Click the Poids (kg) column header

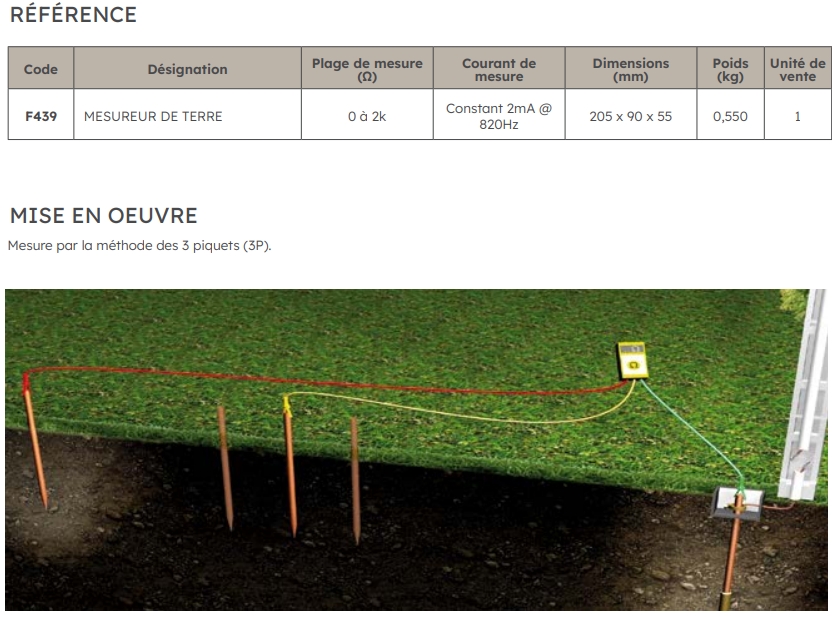(x=730, y=69)
